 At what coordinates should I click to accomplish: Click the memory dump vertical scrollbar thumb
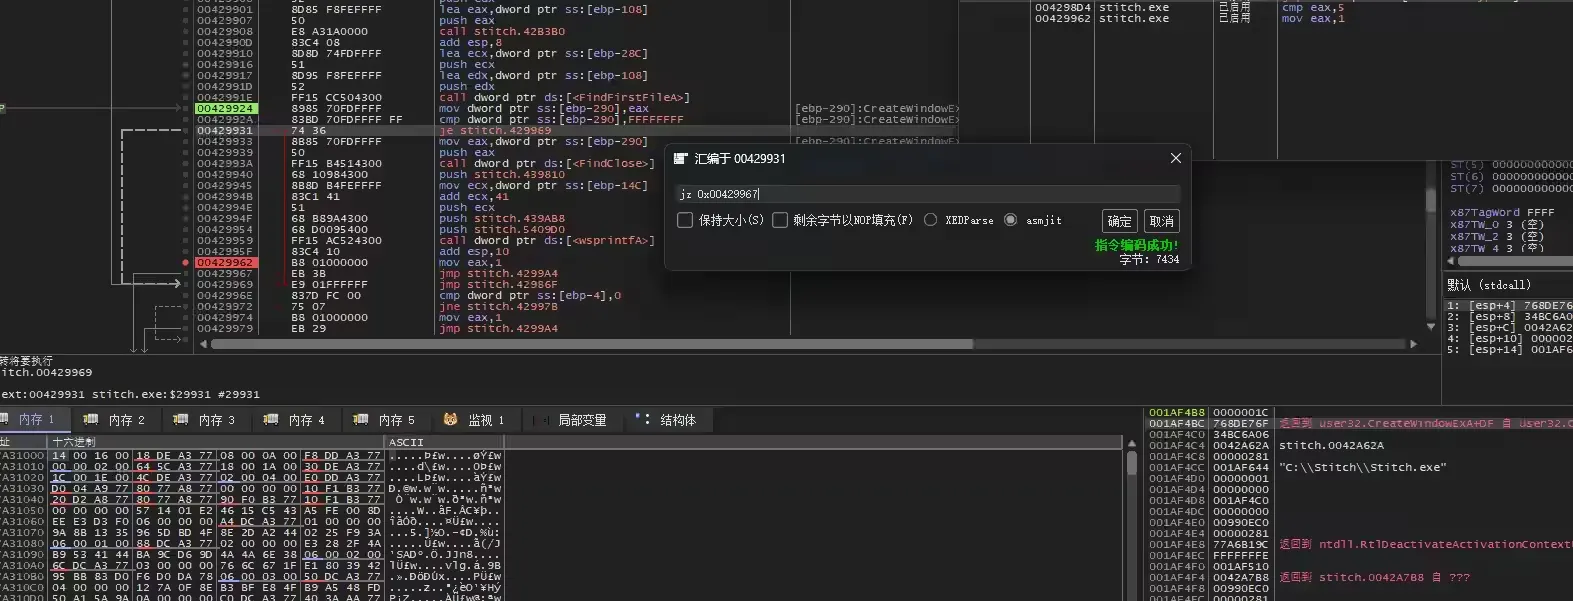tap(1132, 462)
